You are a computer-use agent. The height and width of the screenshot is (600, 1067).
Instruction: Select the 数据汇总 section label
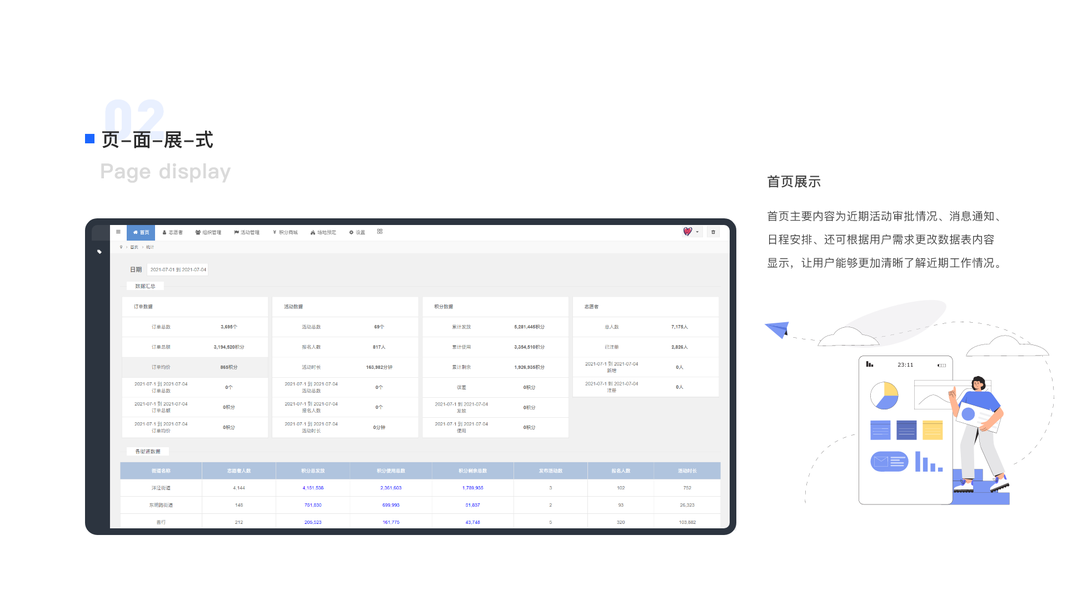coord(145,286)
